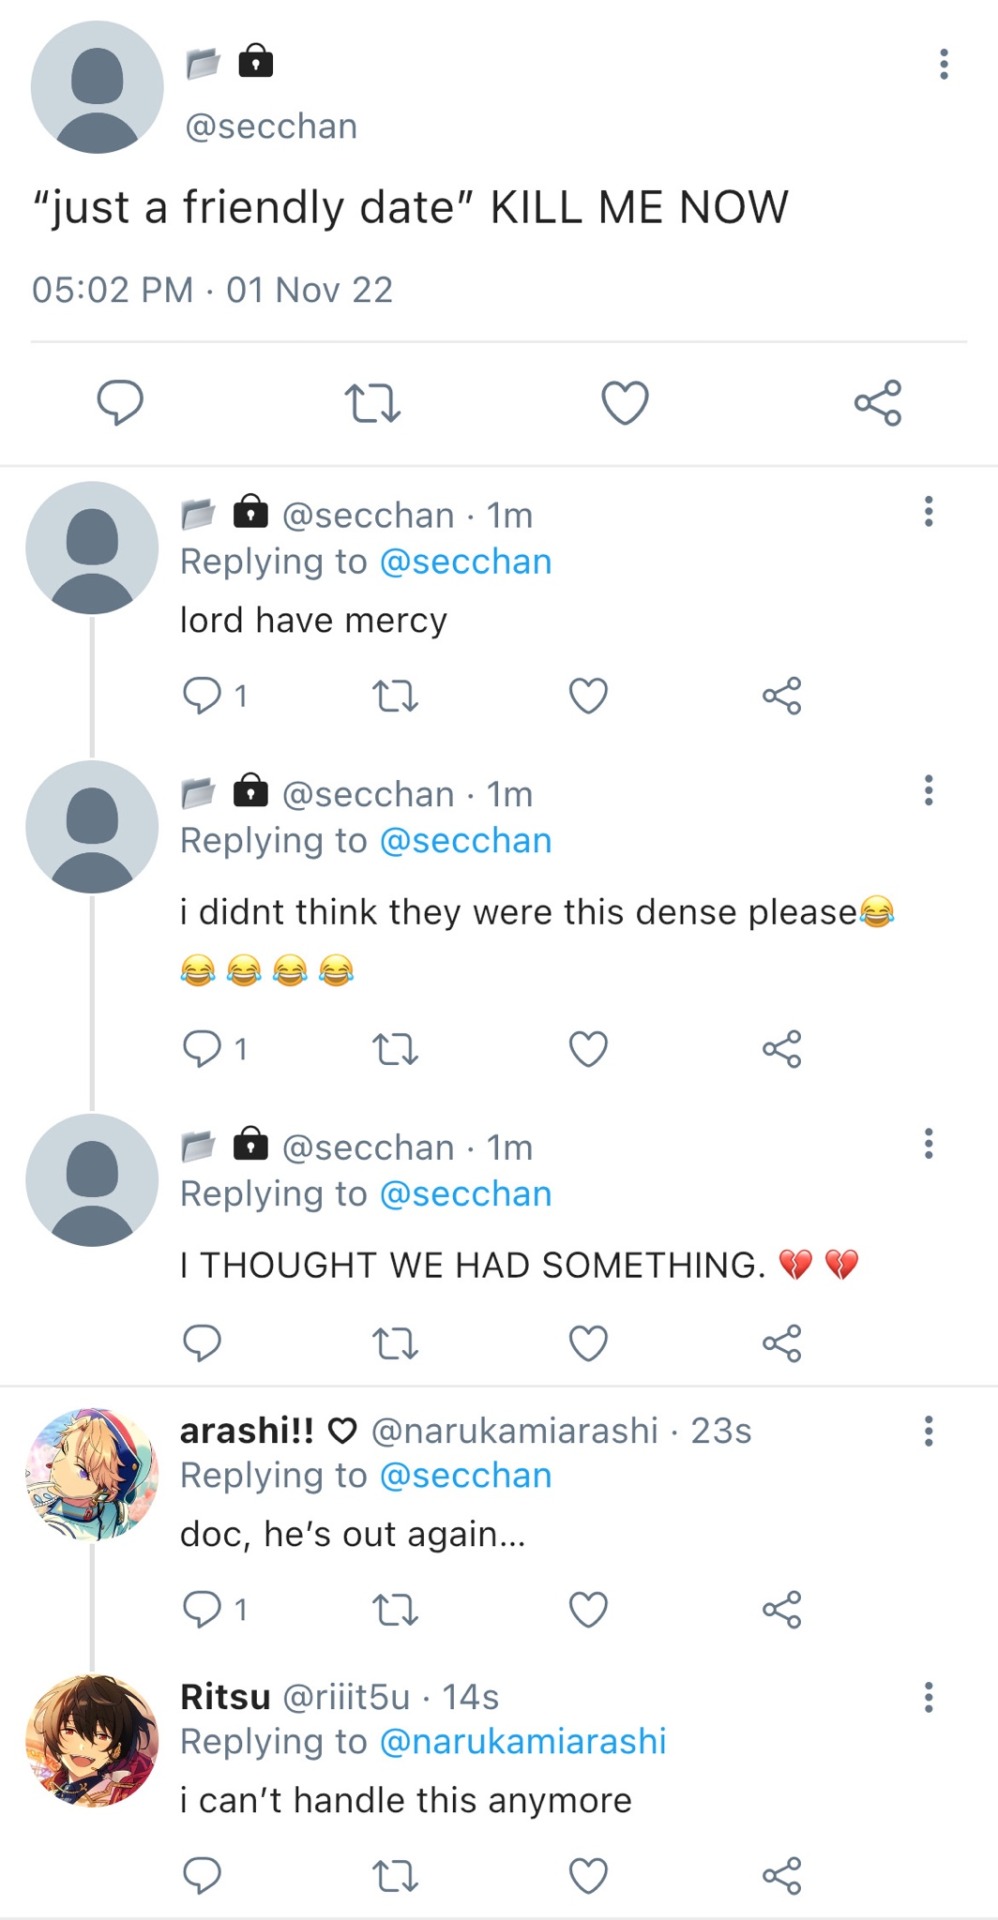The width and height of the screenshot is (998, 1920).
Task: Like the "I THOUGHT WE HAD SOMETHING" reply
Action: 588,1343
